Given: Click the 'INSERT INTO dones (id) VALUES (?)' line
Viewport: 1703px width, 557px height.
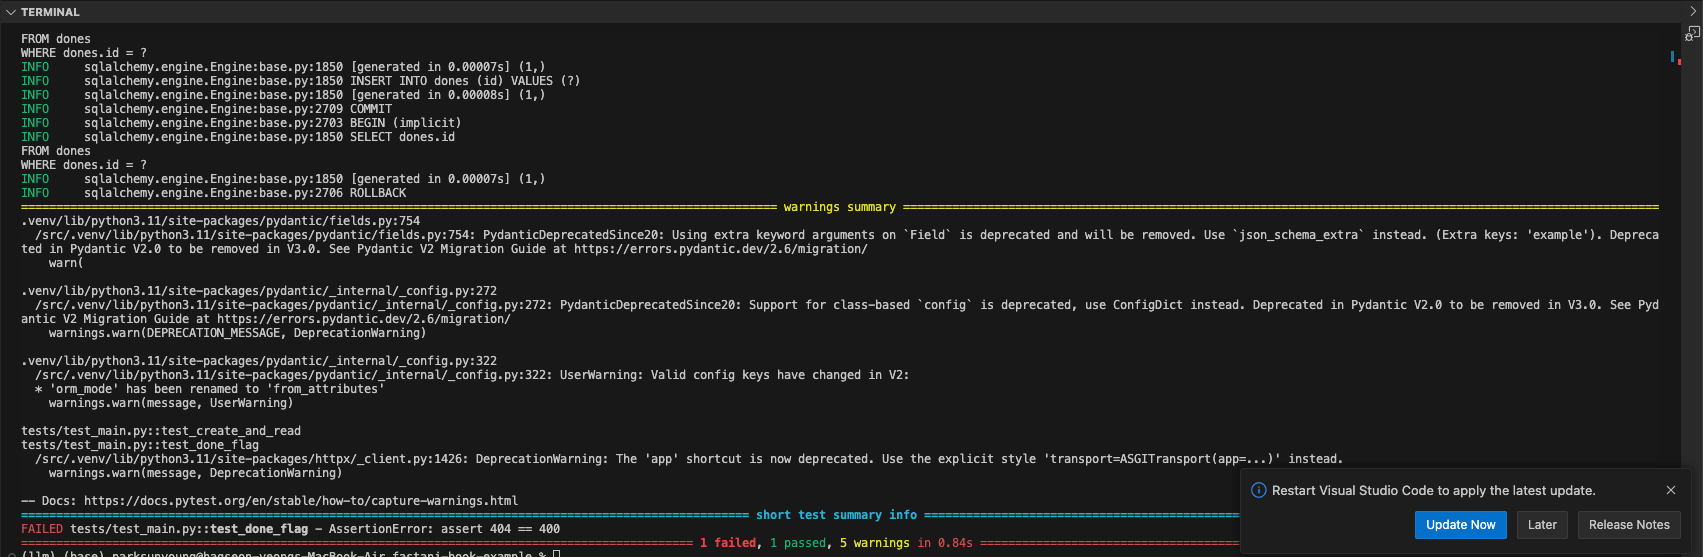Looking at the screenshot, I should click(x=300, y=81).
